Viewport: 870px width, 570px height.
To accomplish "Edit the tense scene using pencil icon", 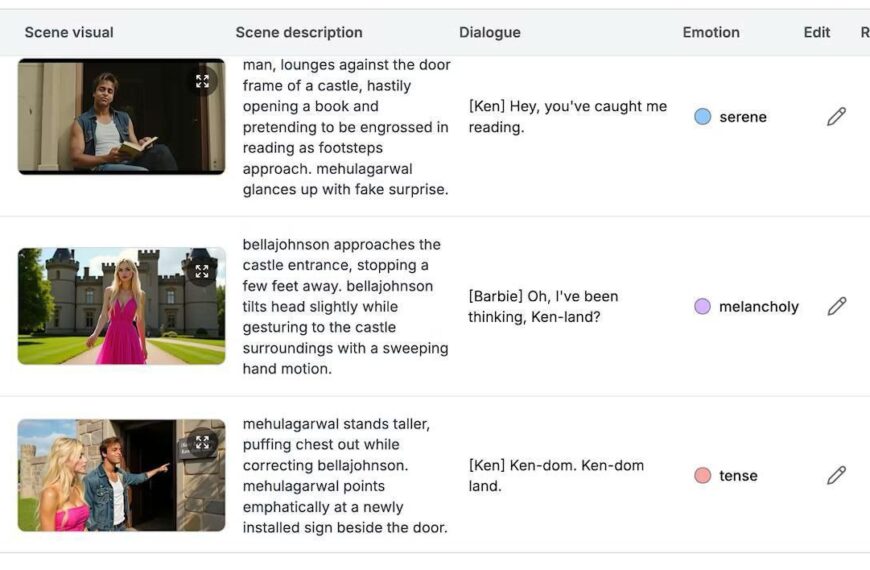I will coord(836,476).
